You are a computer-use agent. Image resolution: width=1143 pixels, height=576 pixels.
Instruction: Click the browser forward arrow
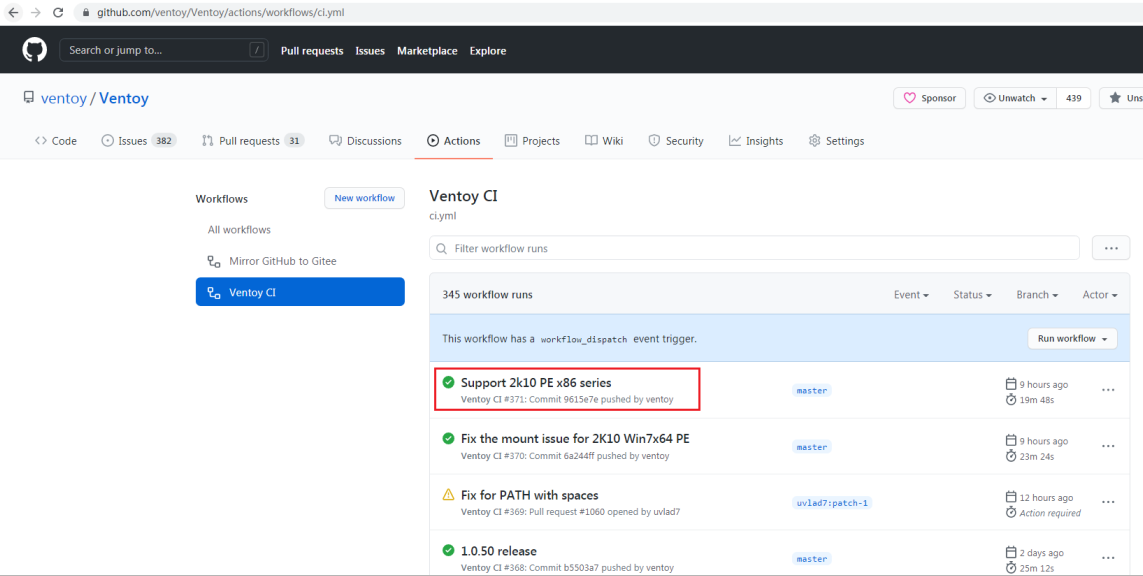pos(36,12)
